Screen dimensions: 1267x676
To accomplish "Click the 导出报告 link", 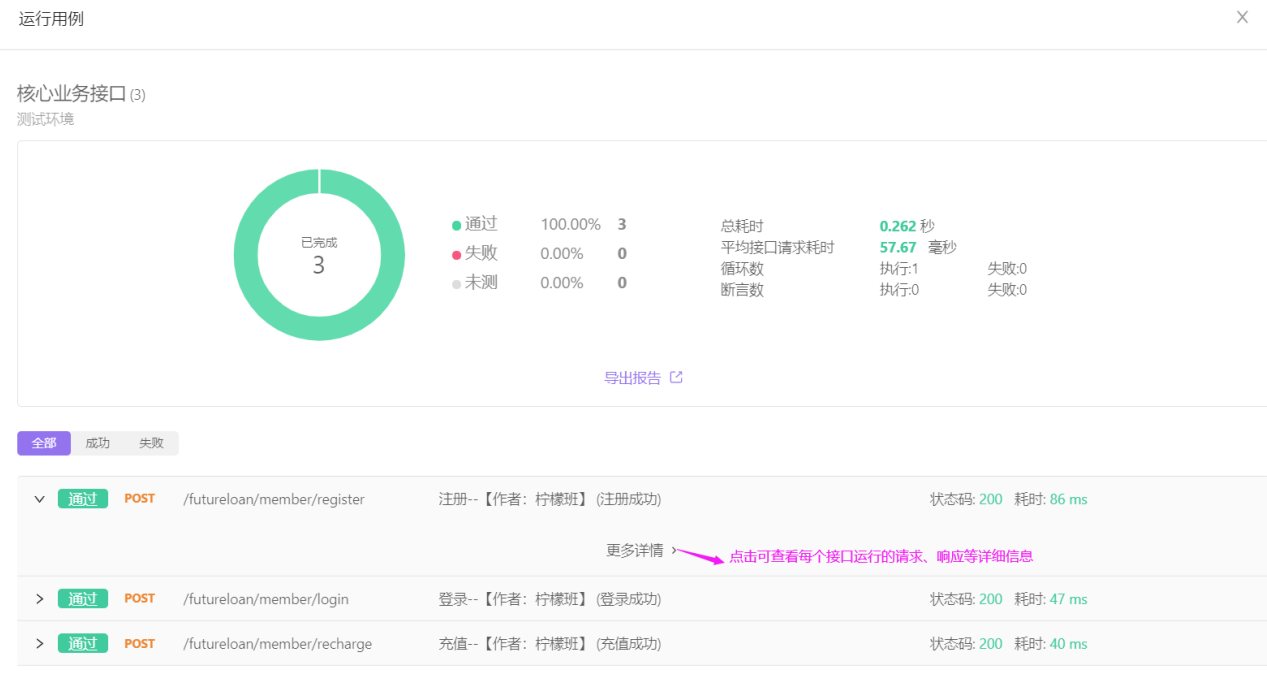I will (632, 378).
